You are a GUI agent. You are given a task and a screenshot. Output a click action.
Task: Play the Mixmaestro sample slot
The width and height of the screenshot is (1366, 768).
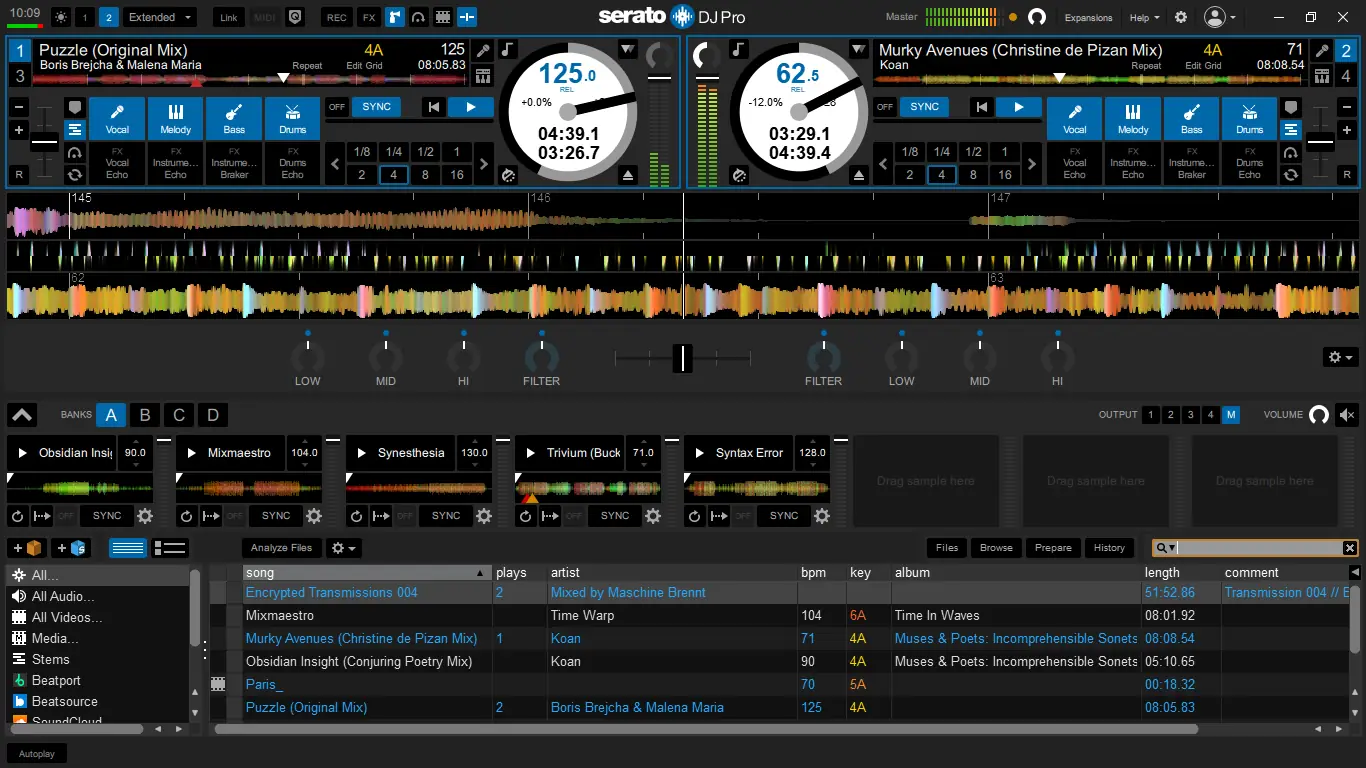click(x=193, y=453)
